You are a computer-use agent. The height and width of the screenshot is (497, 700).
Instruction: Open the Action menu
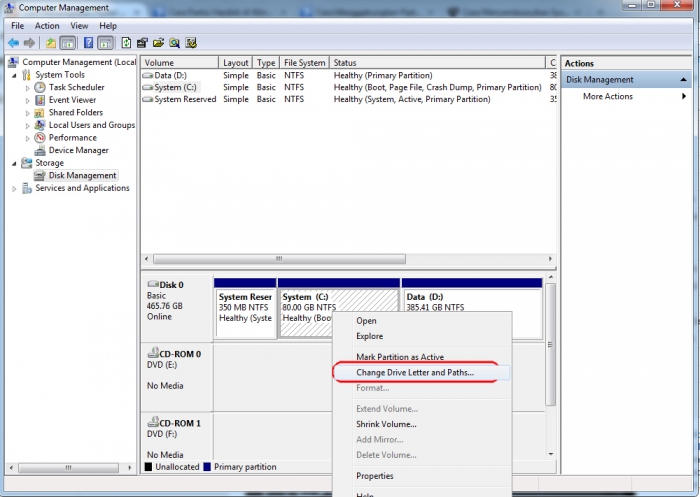pyautogui.click(x=47, y=26)
